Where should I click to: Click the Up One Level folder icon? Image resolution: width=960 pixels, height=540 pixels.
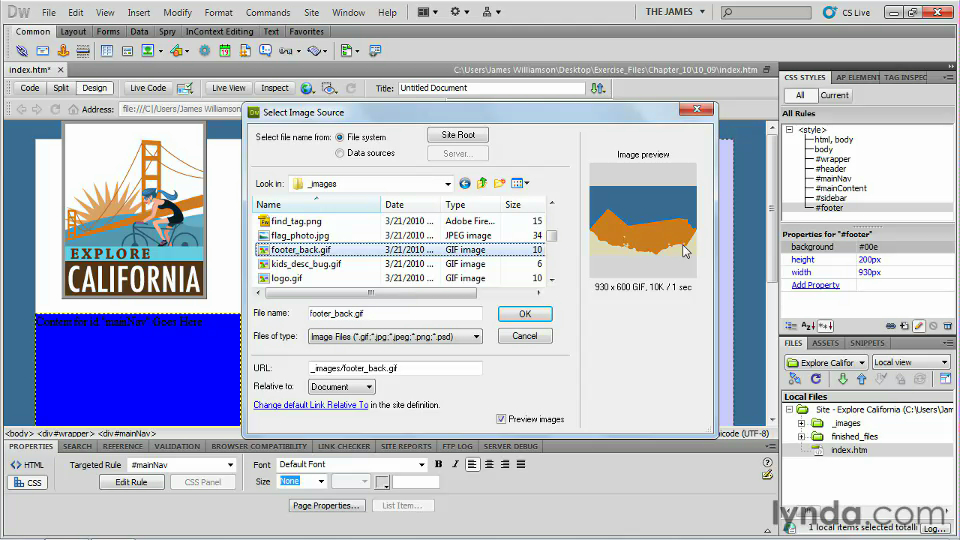tap(482, 183)
